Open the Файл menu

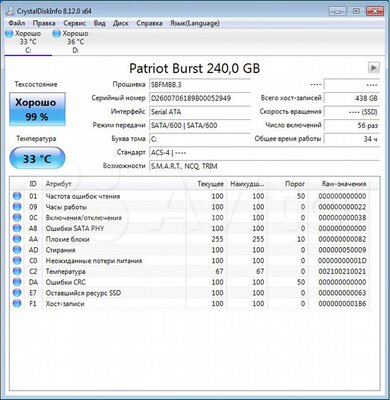[17, 23]
